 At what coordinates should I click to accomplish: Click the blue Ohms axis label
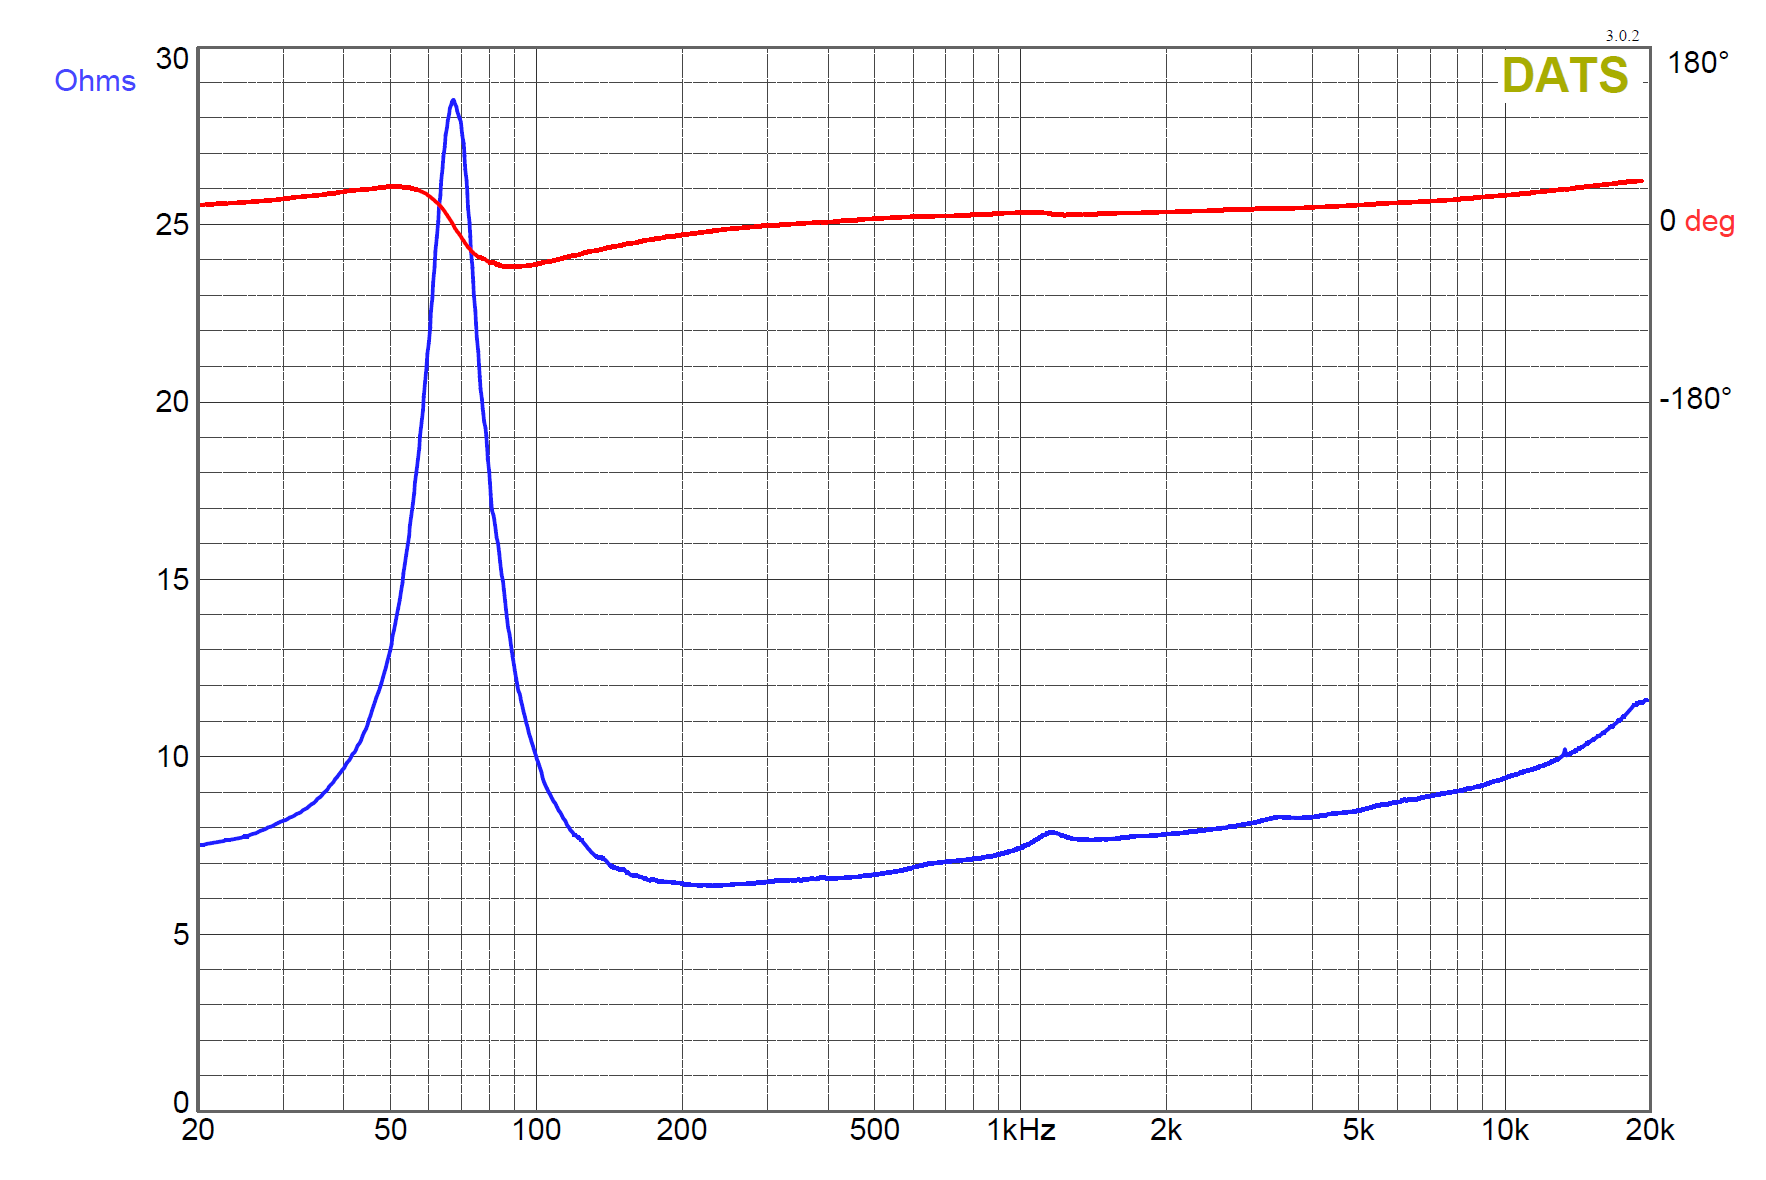click(x=95, y=81)
